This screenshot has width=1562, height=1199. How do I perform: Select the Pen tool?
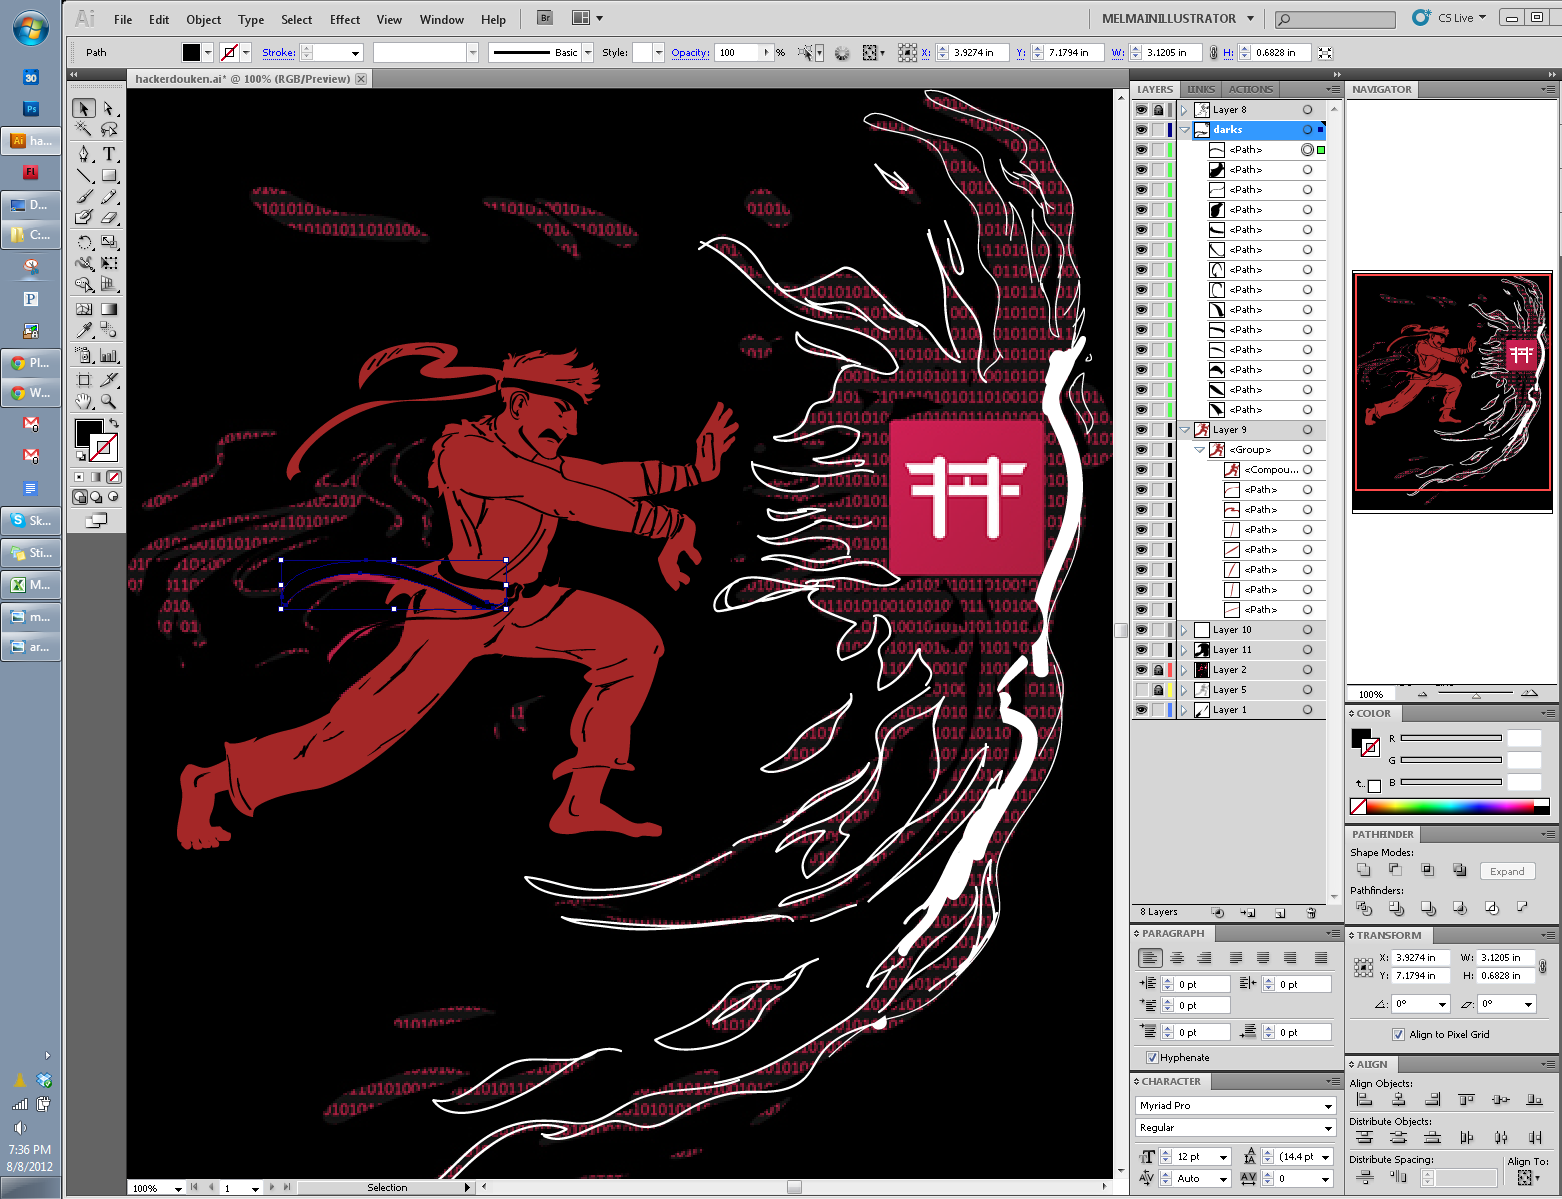(x=85, y=153)
